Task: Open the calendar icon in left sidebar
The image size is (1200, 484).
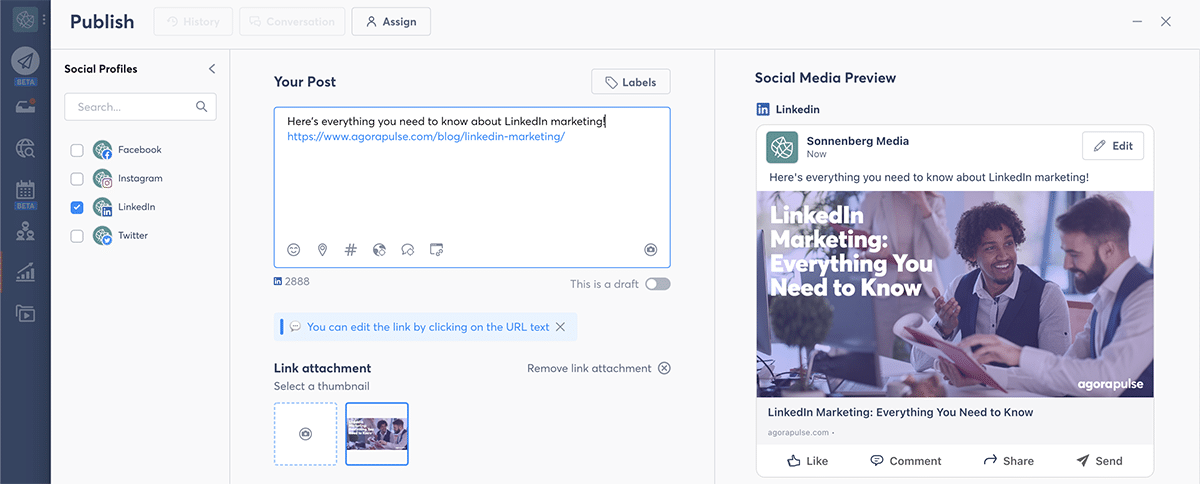Action: (x=25, y=190)
